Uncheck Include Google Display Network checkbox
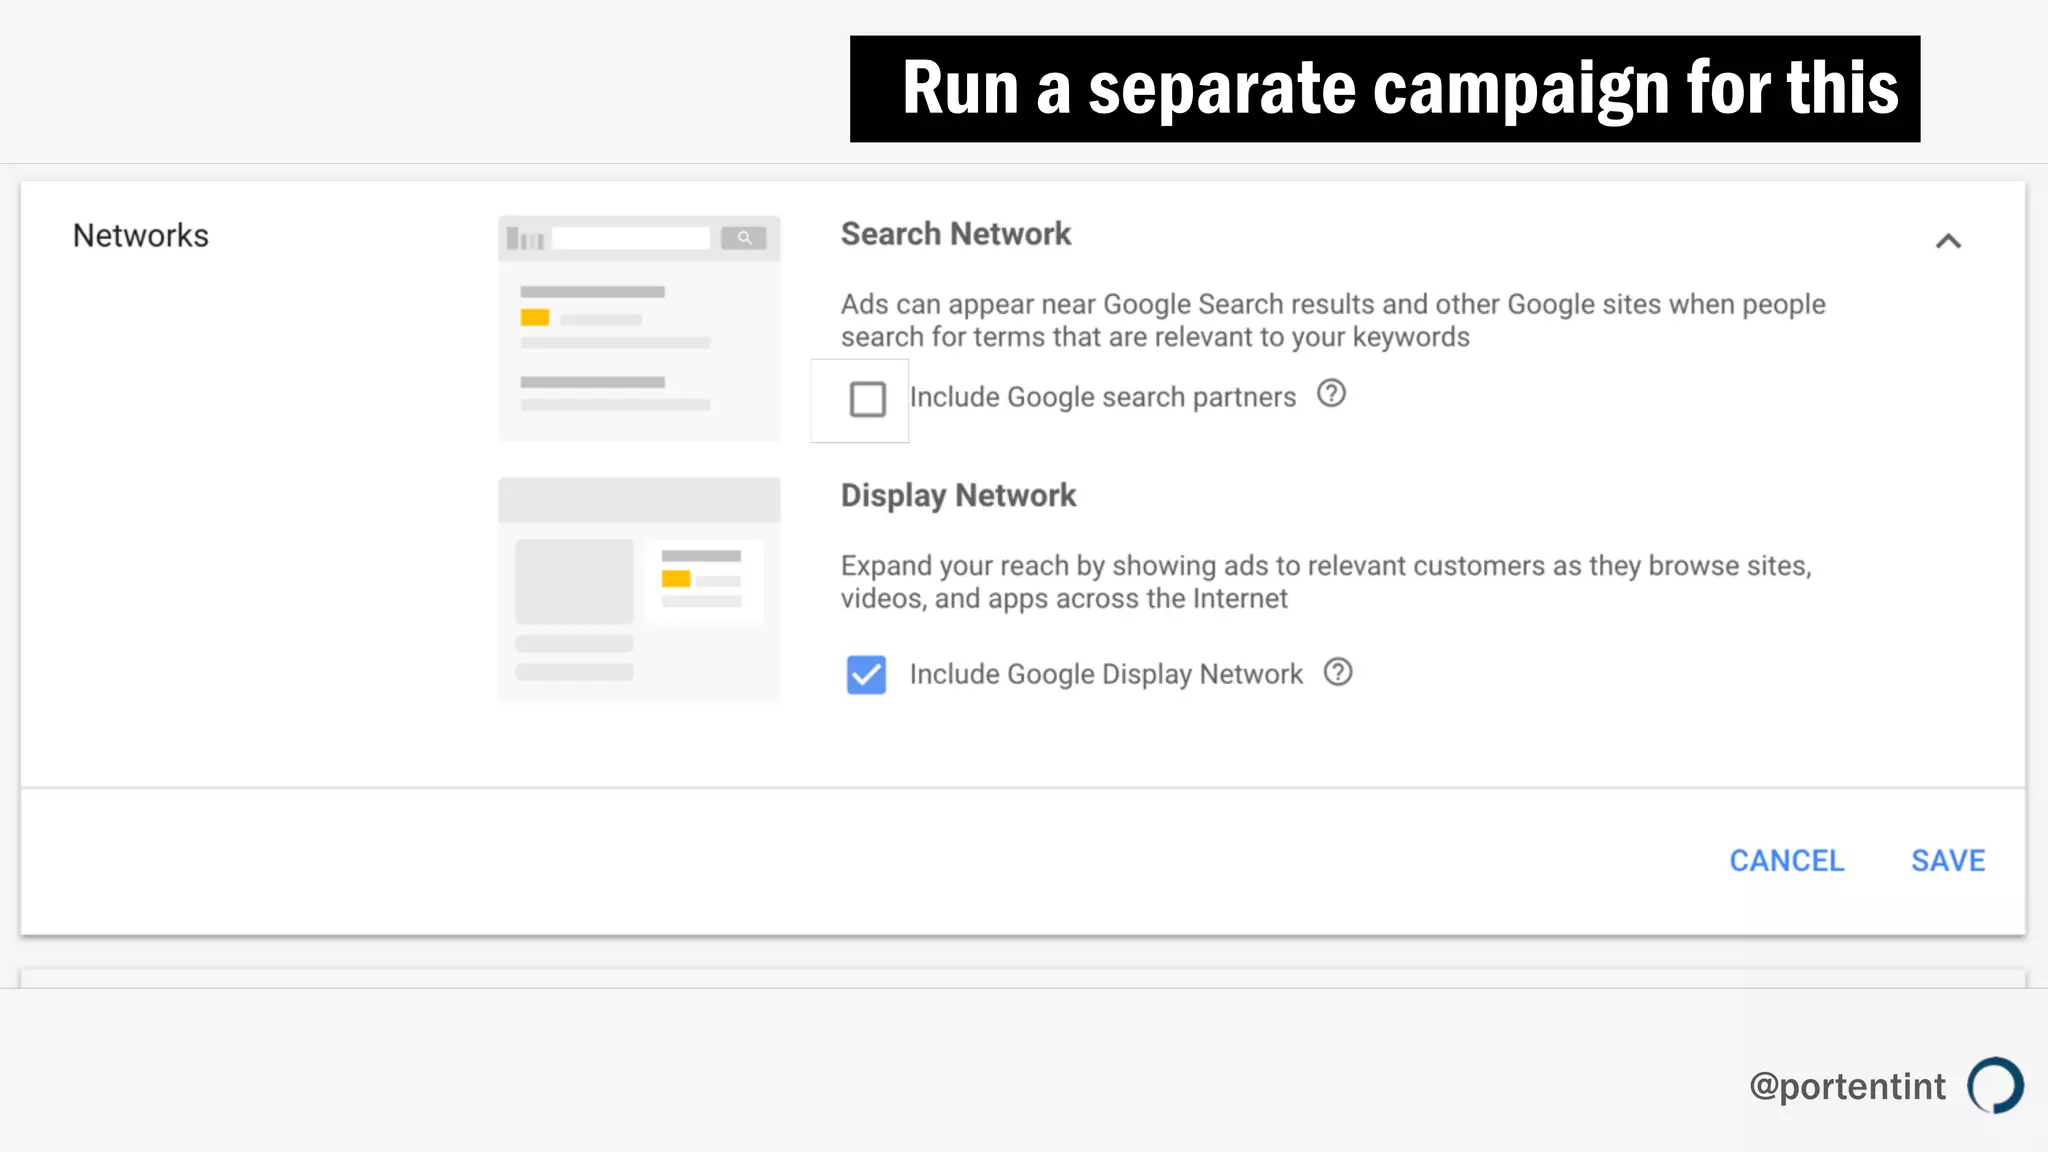This screenshot has height=1152, width=2048. pyautogui.click(x=866, y=675)
